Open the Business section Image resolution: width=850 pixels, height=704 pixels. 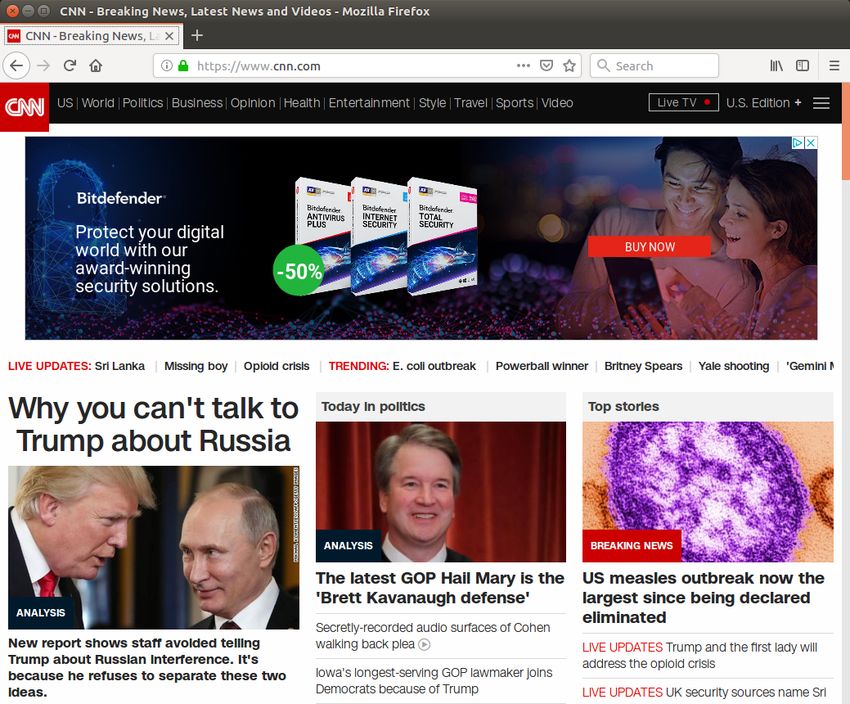pyautogui.click(x=197, y=103)
